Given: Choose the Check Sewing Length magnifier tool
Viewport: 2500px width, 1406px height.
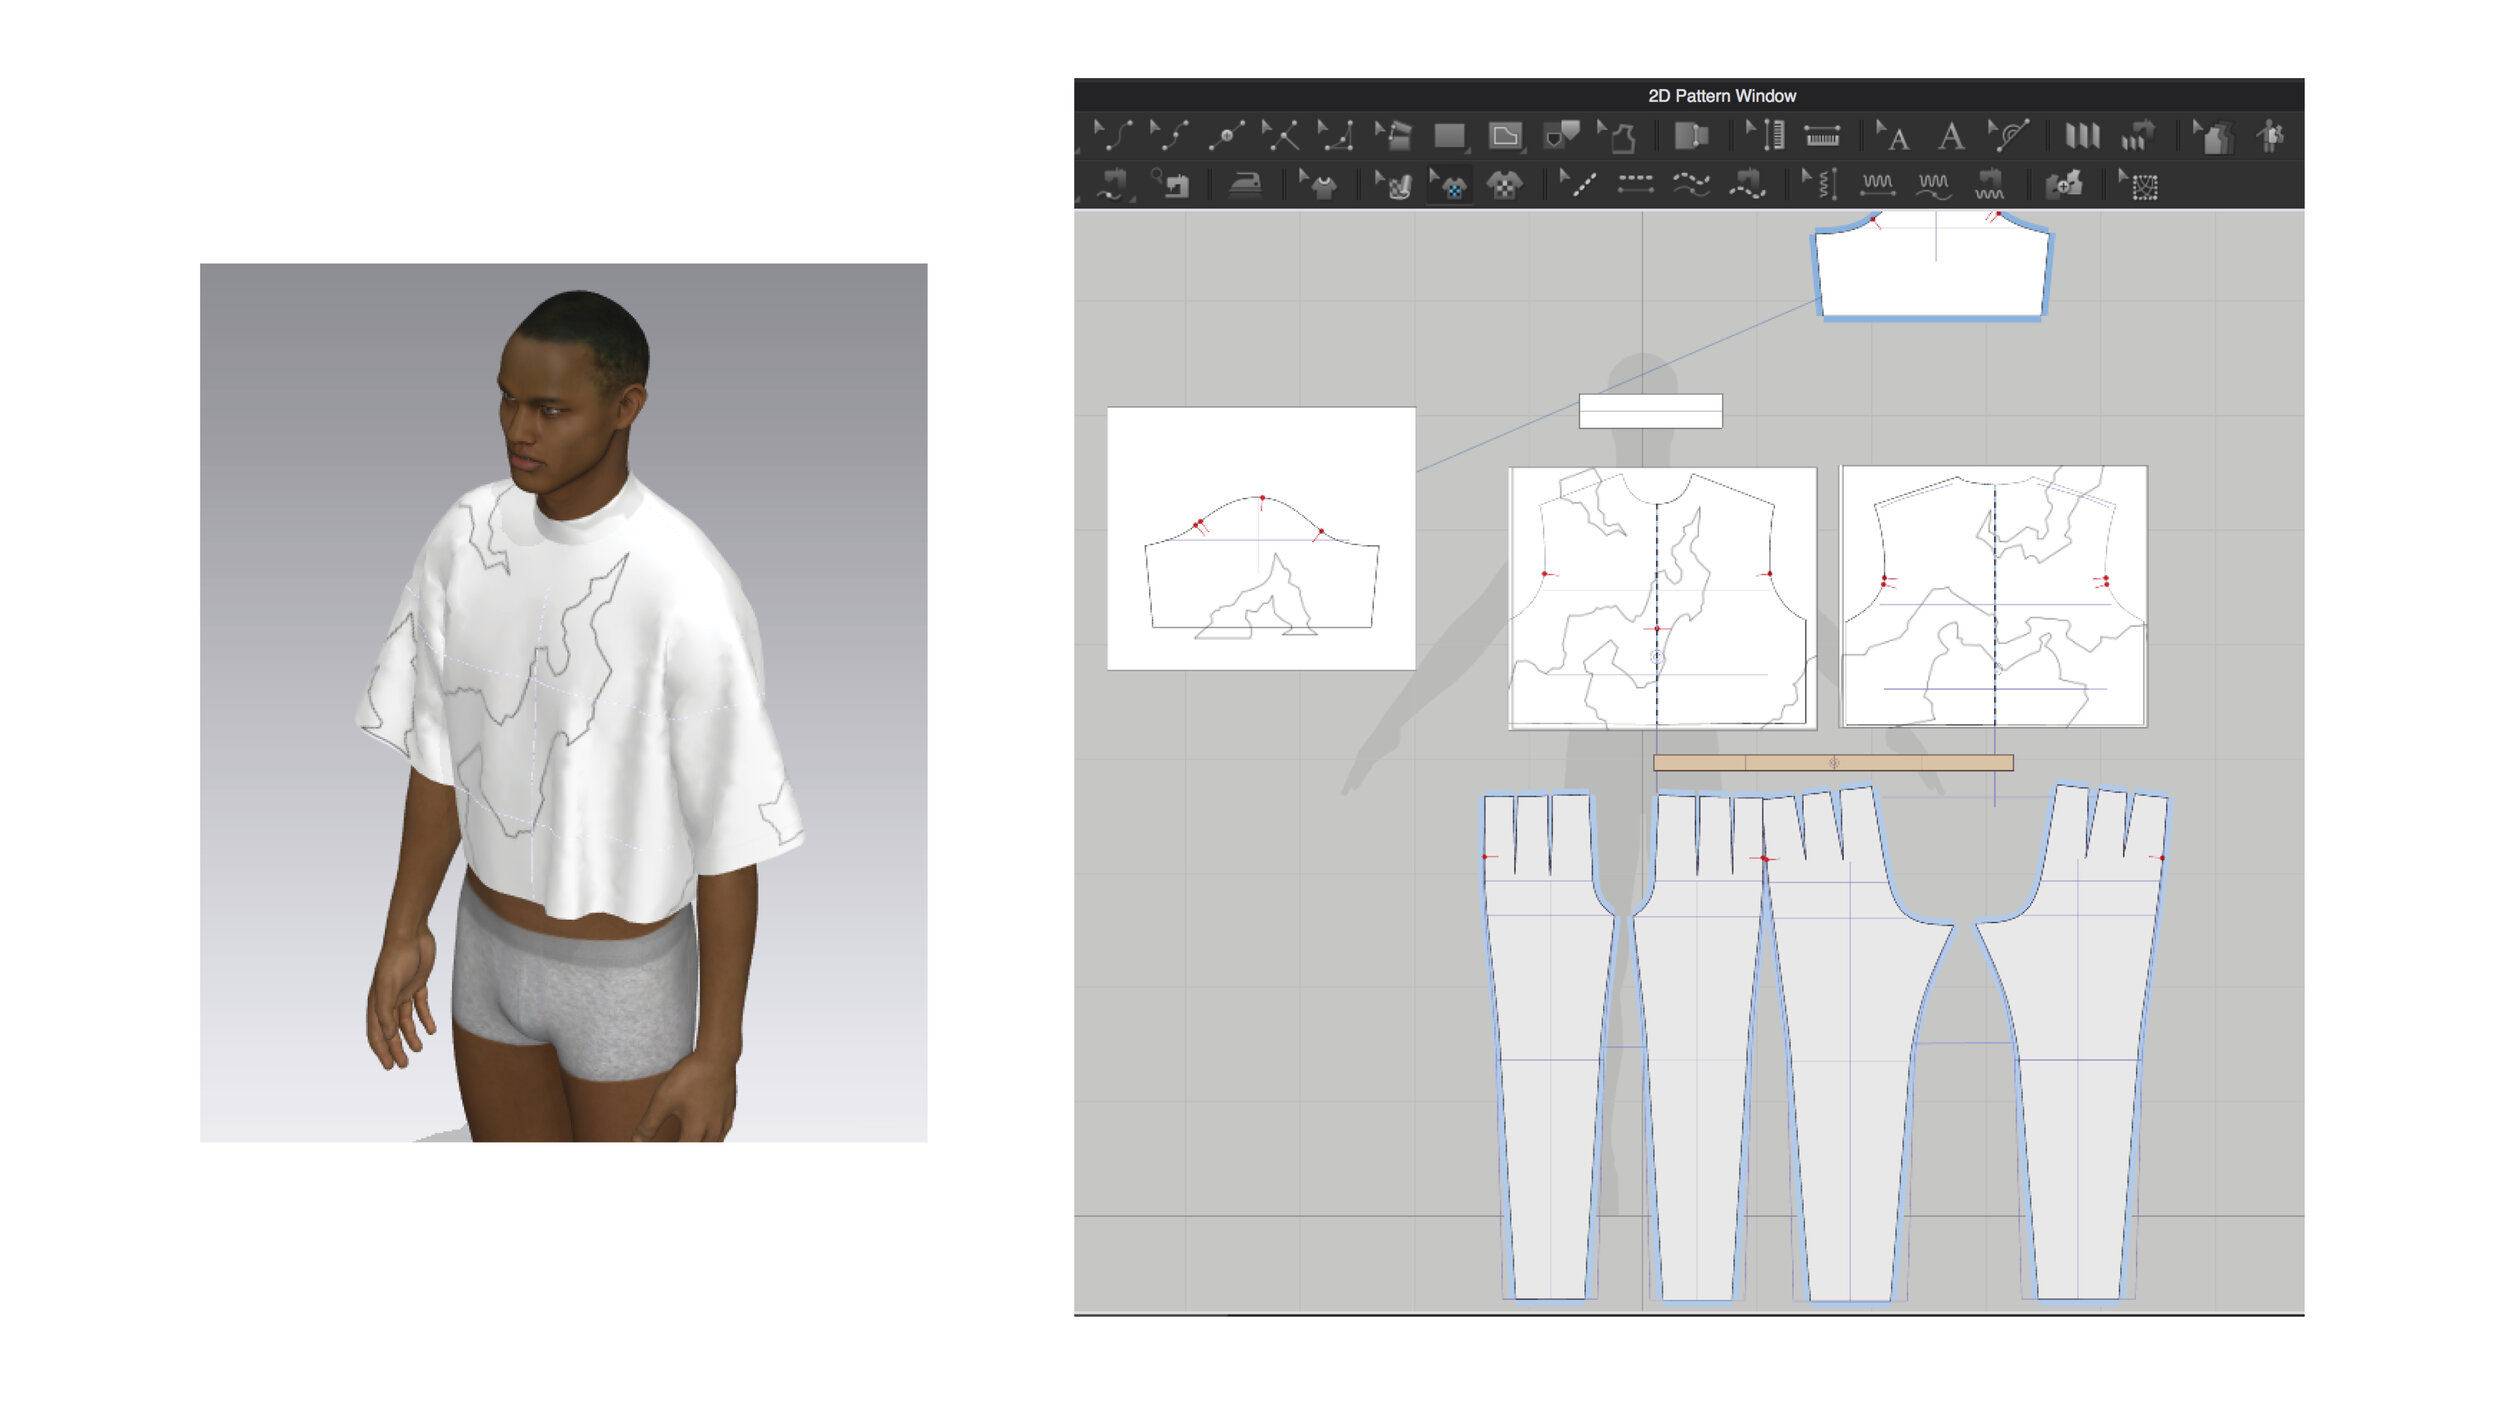Looking at the screenshot, I should pos(1168,185).
